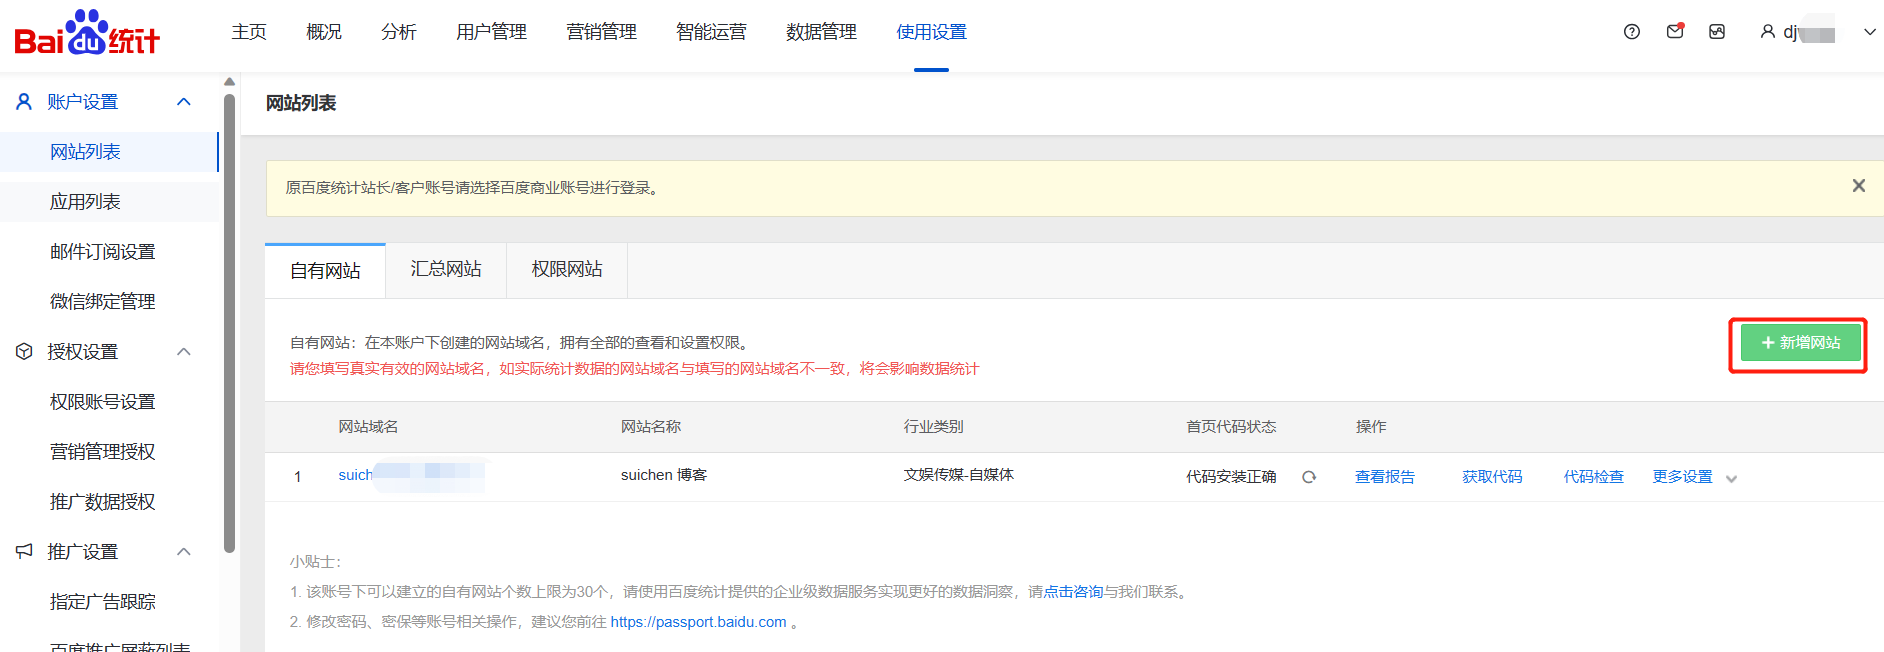
Task: Click the 网站列表 page heading
Action: tap(301, 103)
